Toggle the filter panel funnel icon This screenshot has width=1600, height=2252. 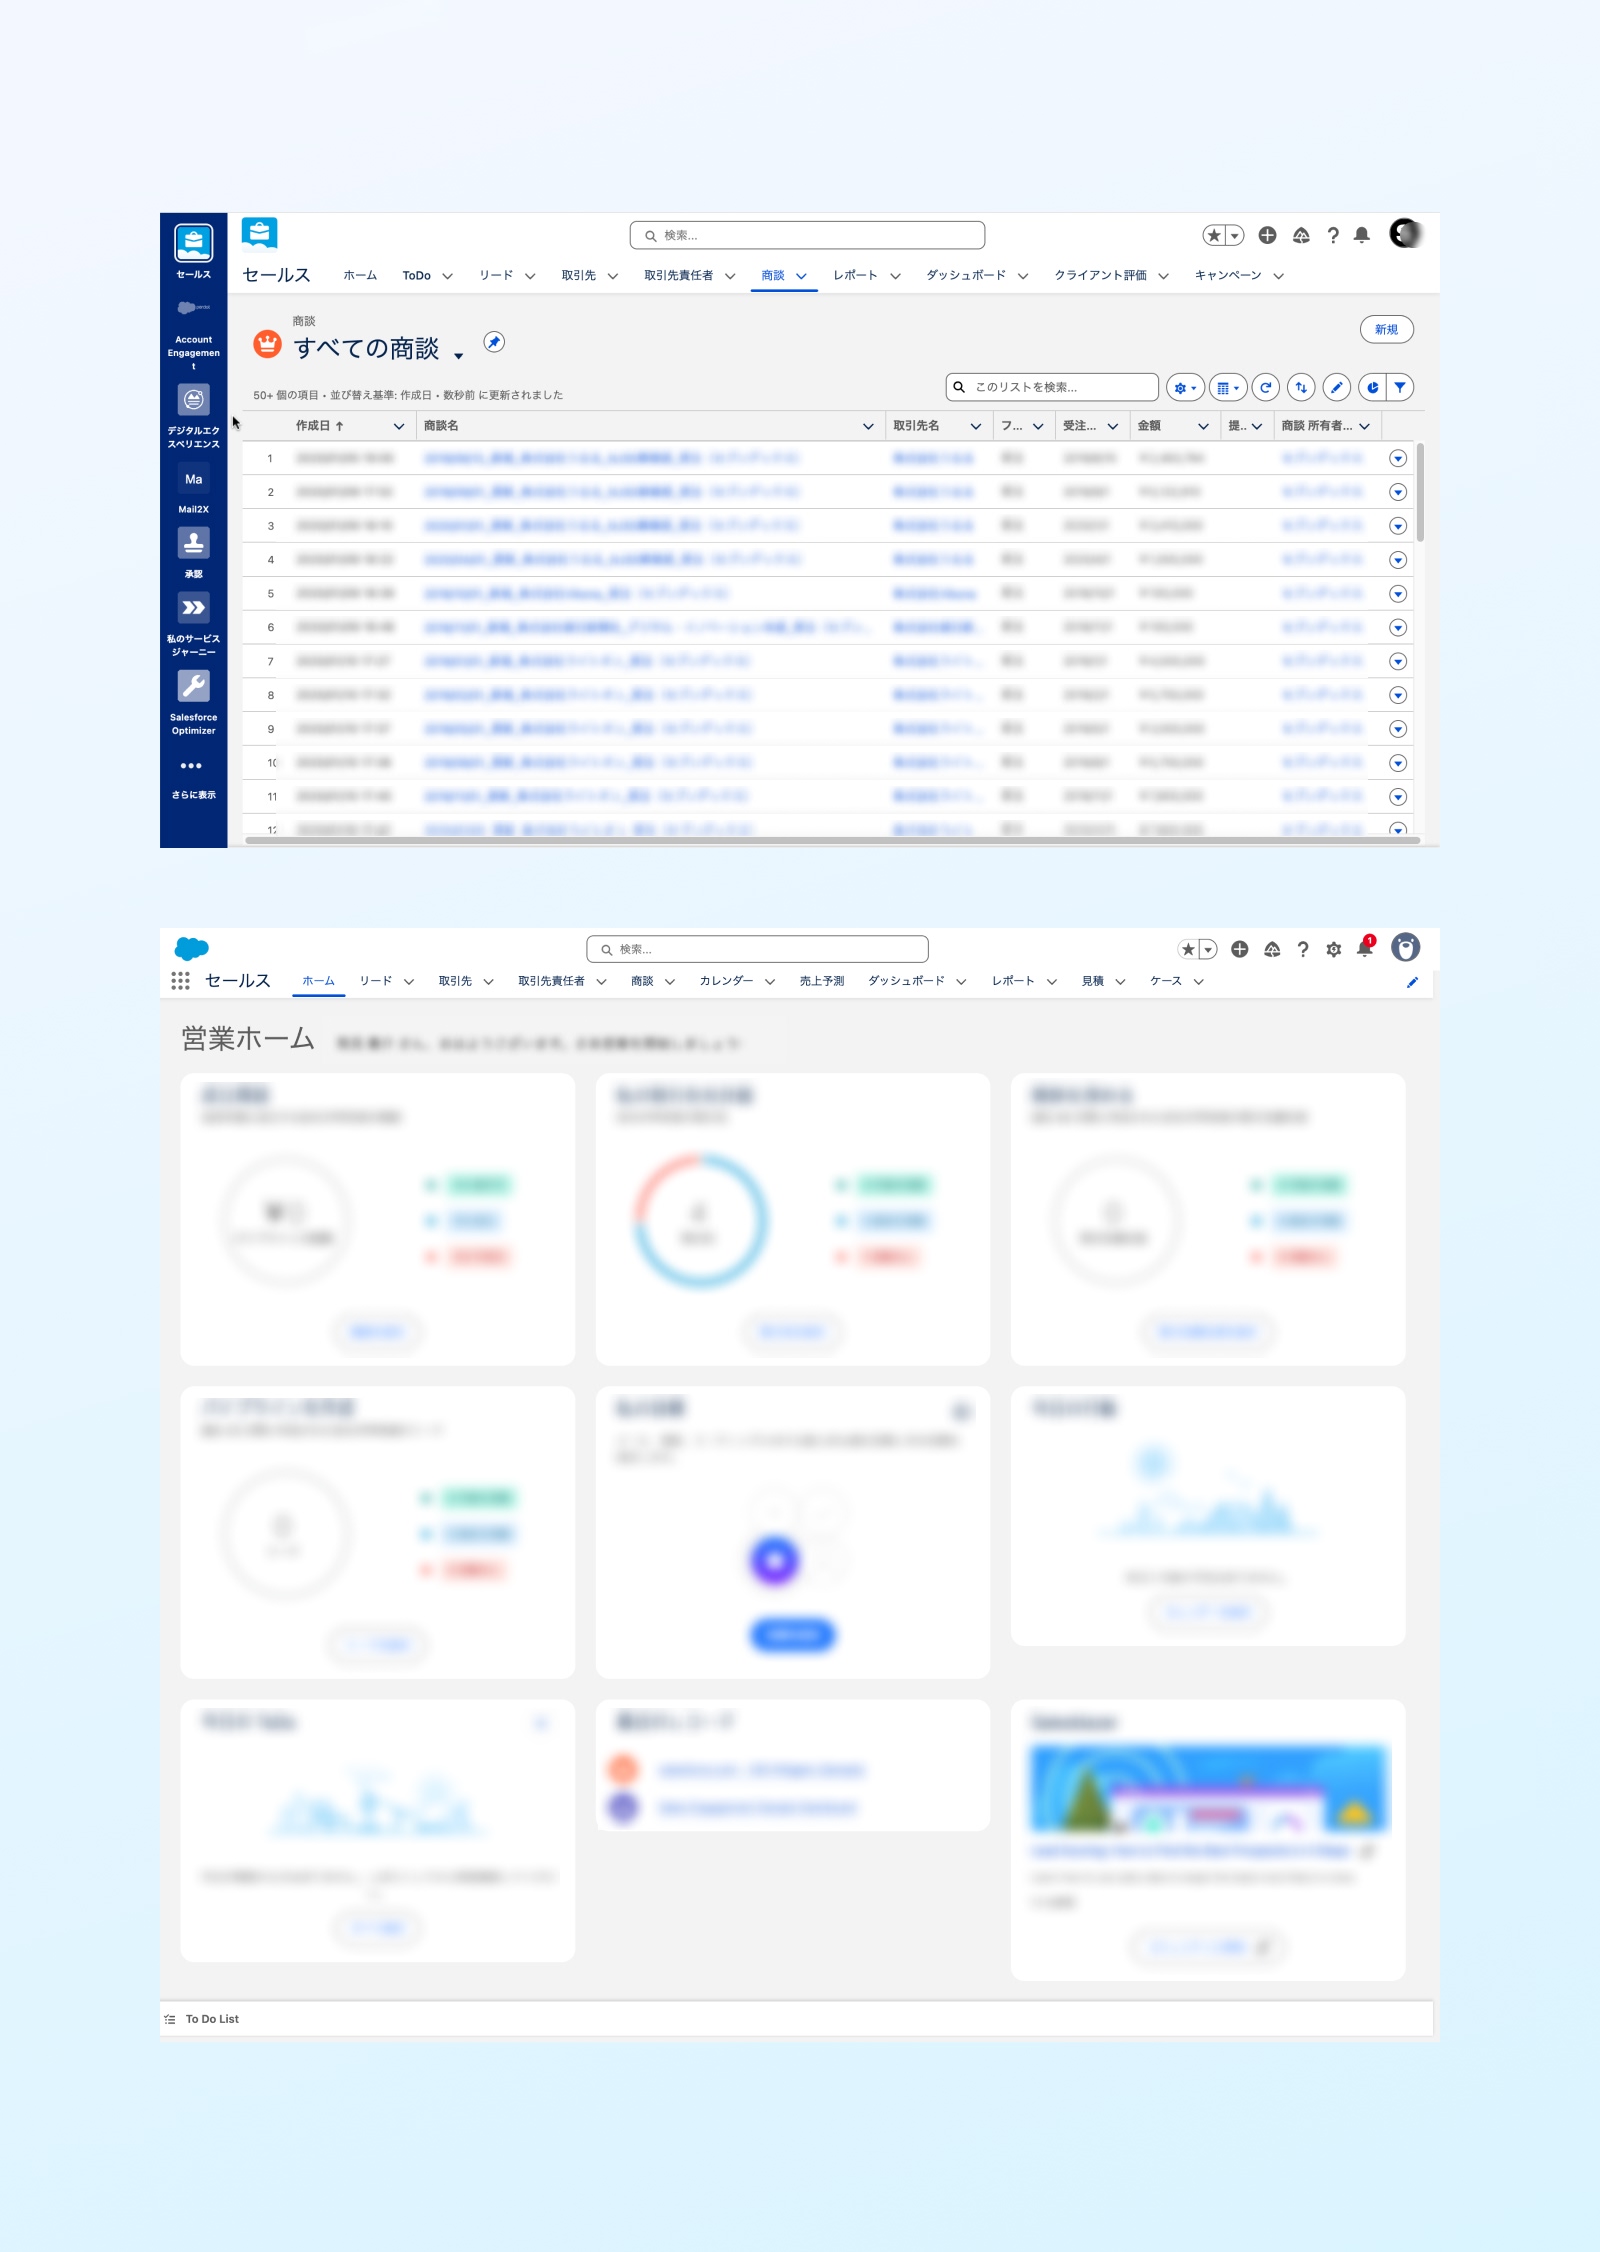[x=1400, y=388]
